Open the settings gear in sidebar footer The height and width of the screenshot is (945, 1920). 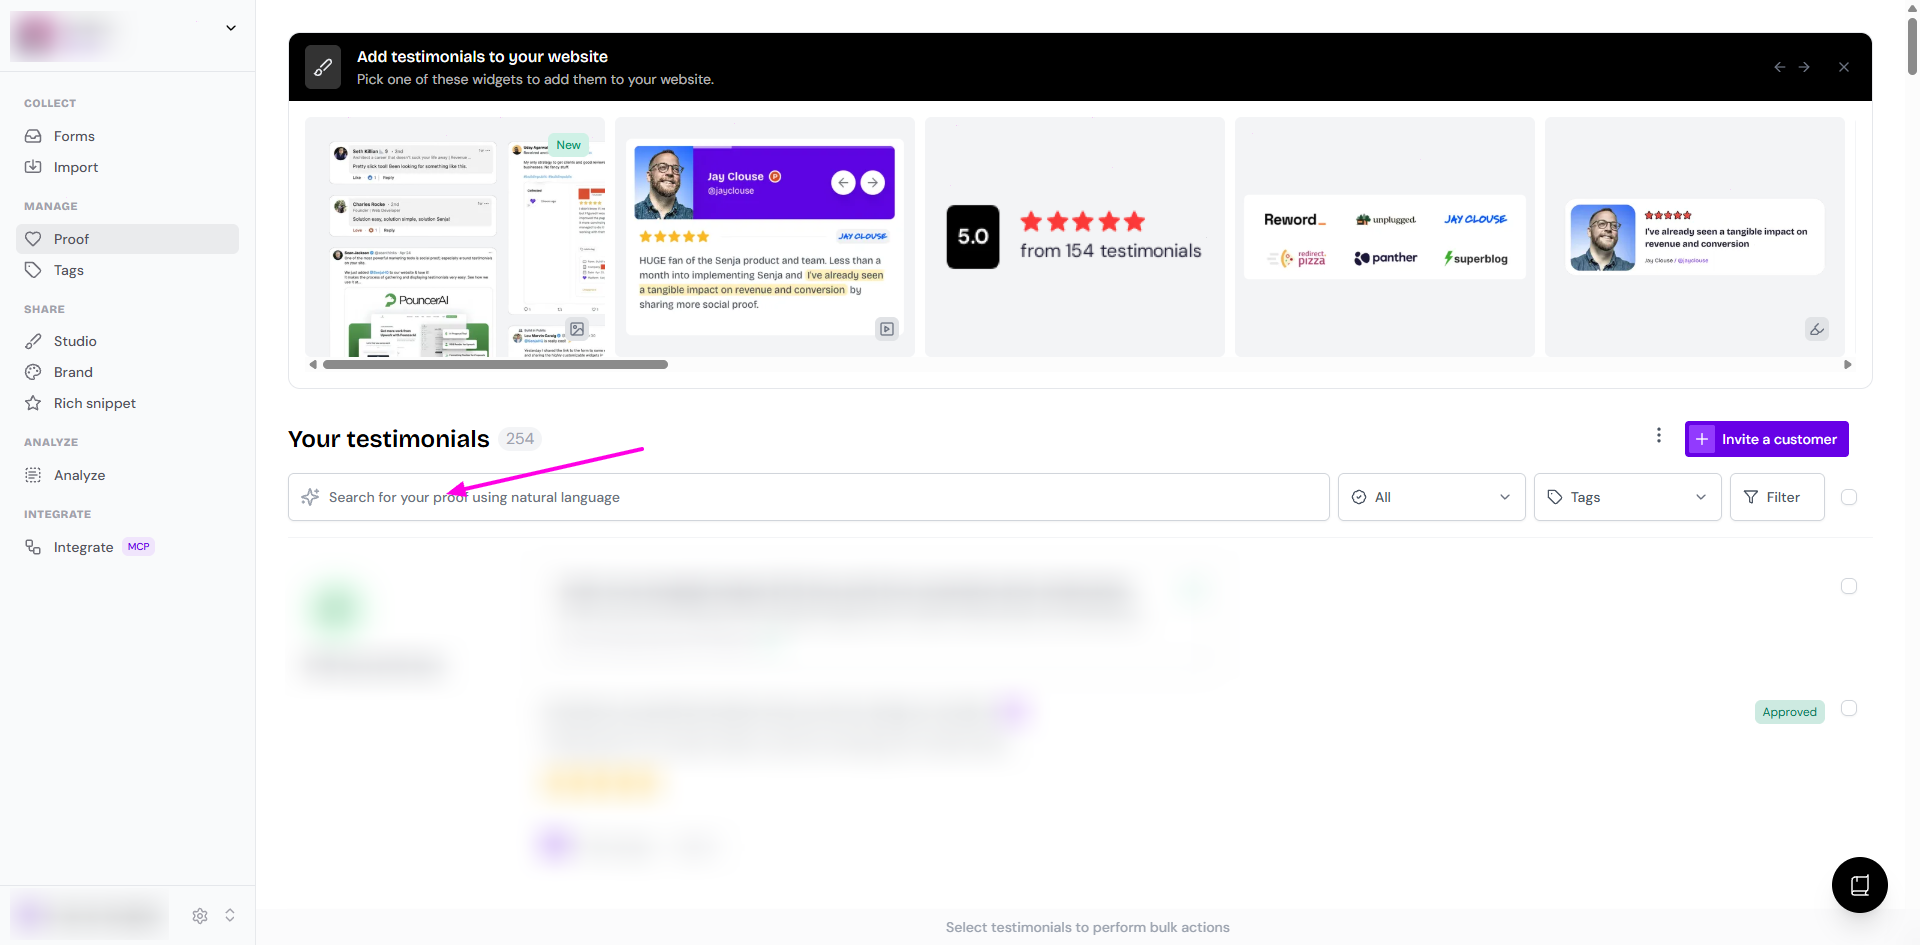(200, 916)
